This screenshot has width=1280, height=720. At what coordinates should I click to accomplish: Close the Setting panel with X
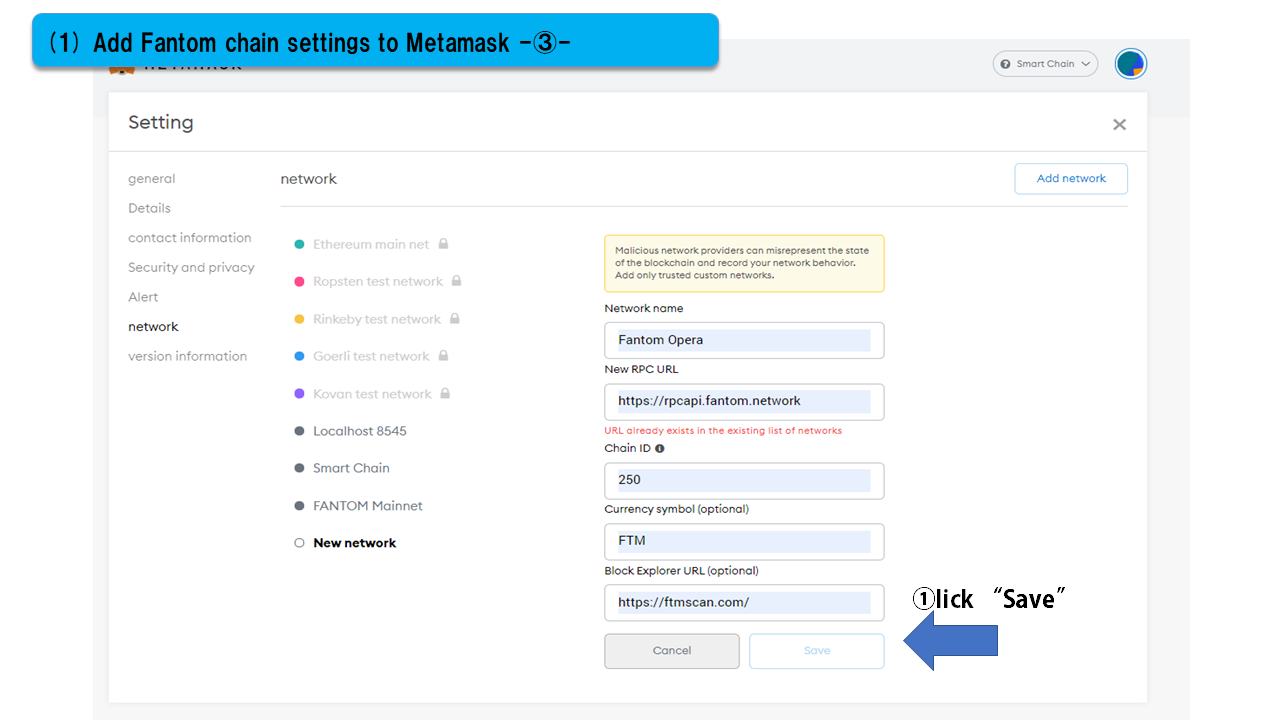pos(1119,124)
